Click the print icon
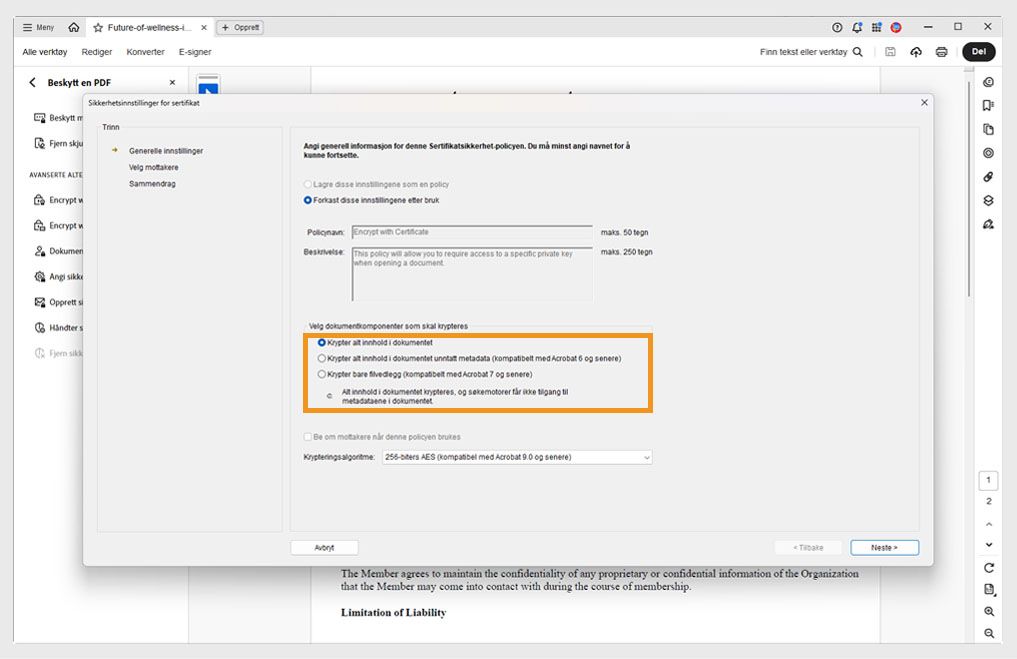The image size is (1017, 659). [x=942, y=52]
